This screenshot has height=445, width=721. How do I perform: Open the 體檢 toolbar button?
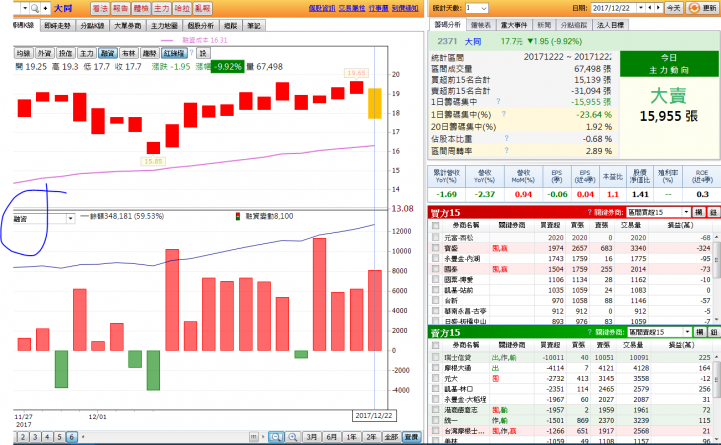coord(141,8)
